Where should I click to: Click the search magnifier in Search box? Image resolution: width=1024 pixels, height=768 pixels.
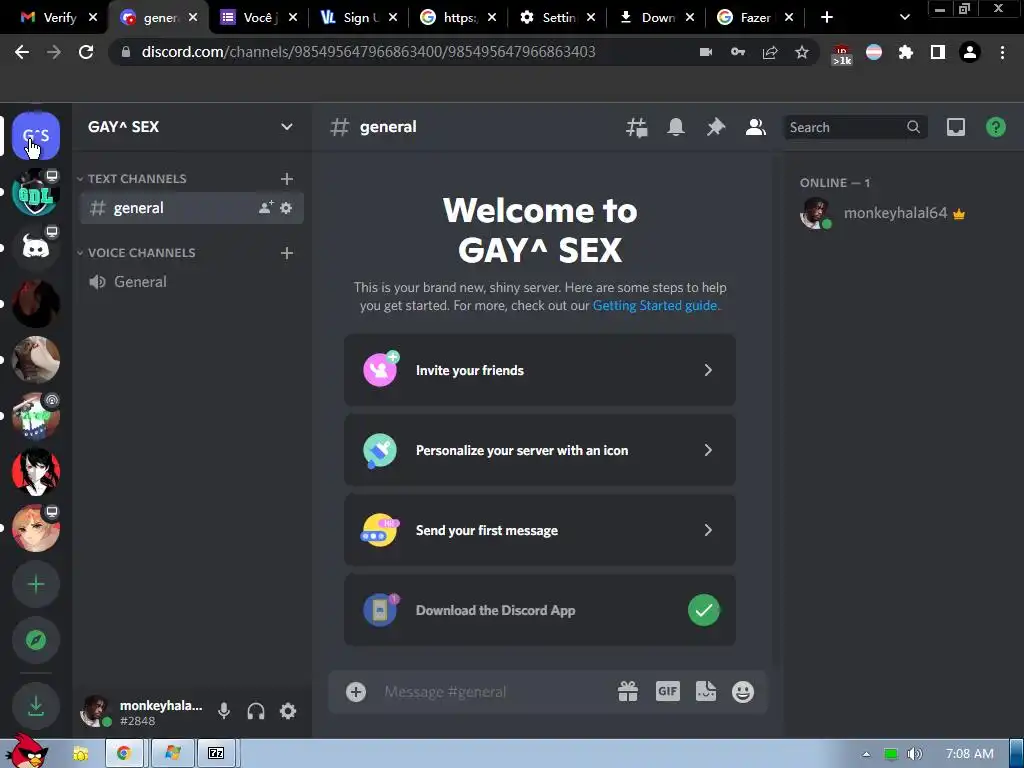click(x=914, y=127)
